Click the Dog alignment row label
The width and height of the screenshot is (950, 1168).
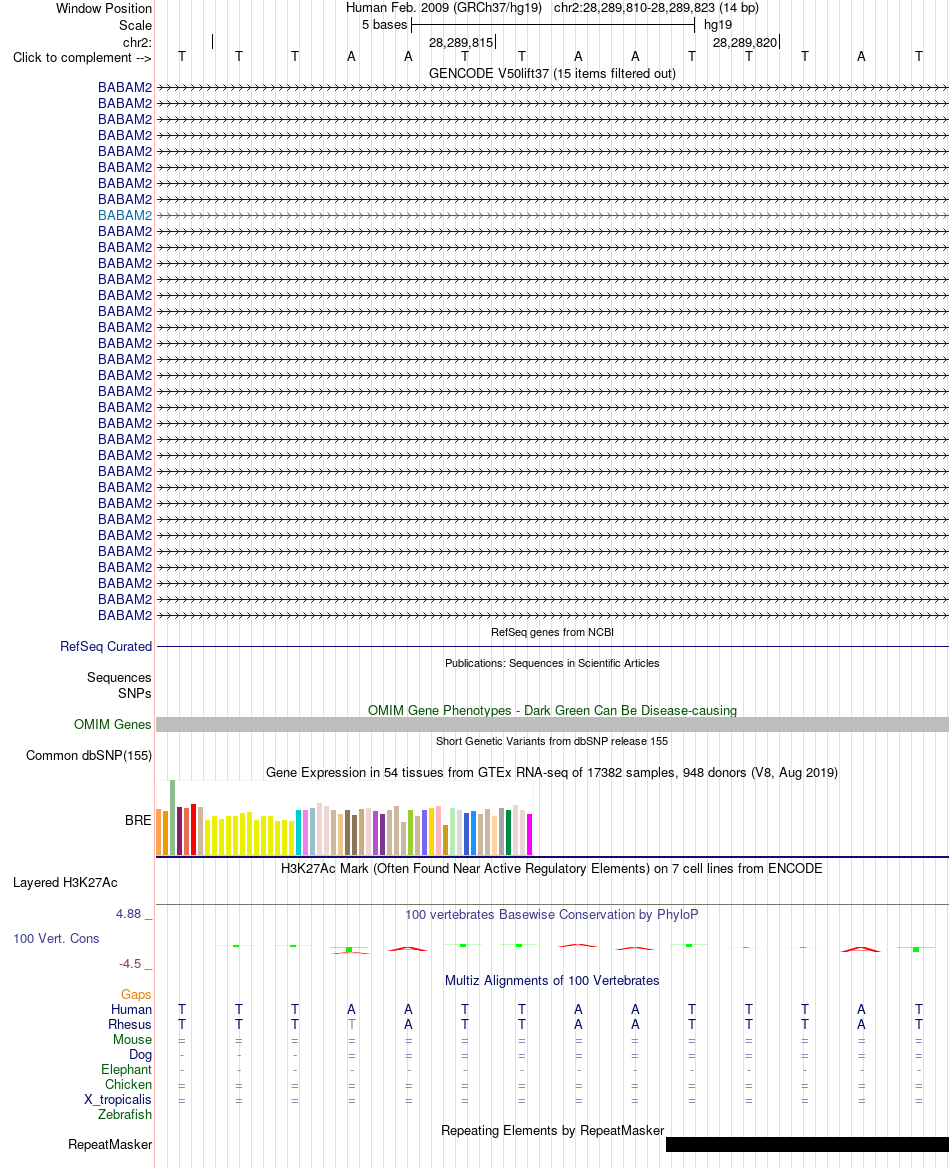click(140, 1055)
